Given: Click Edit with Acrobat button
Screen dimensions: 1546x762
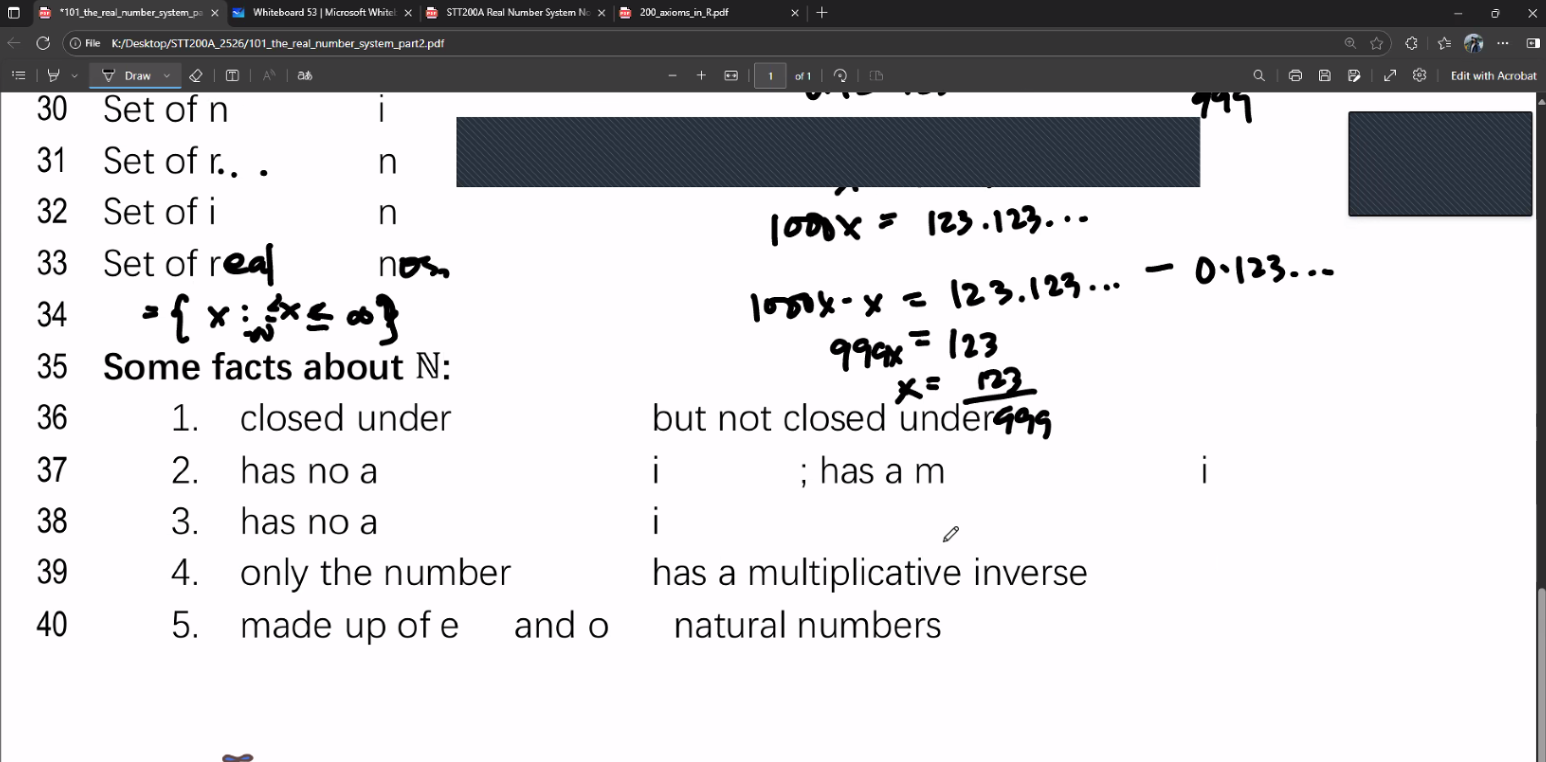Looking at the screenshot, I should [1493, 76].
